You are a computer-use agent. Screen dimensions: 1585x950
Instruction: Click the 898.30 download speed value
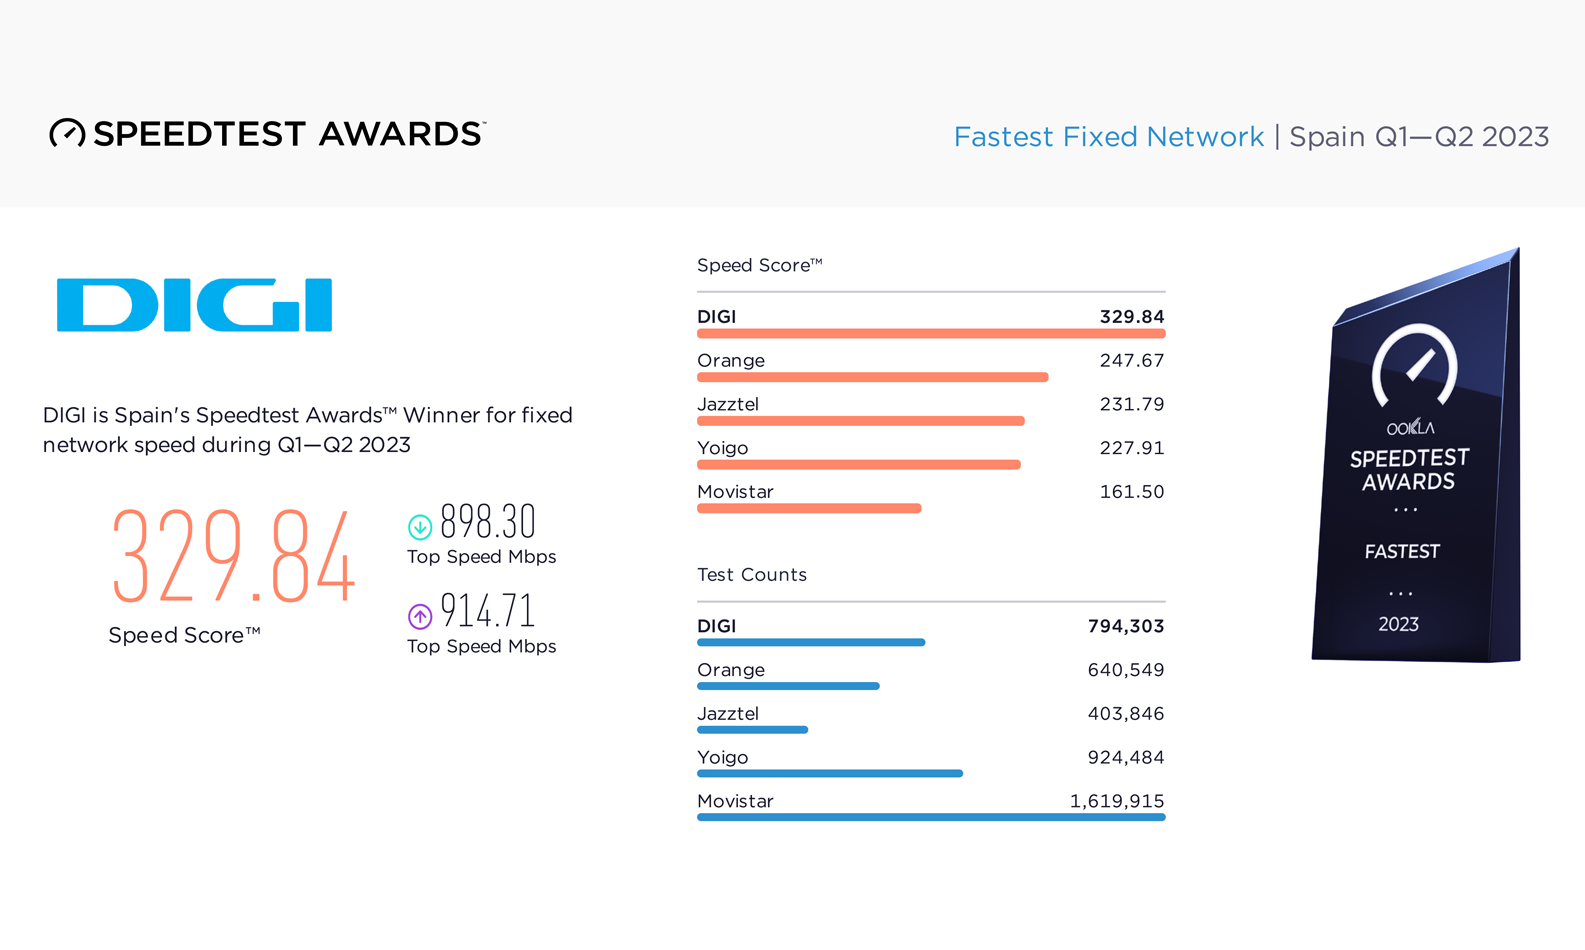(488, 521)
